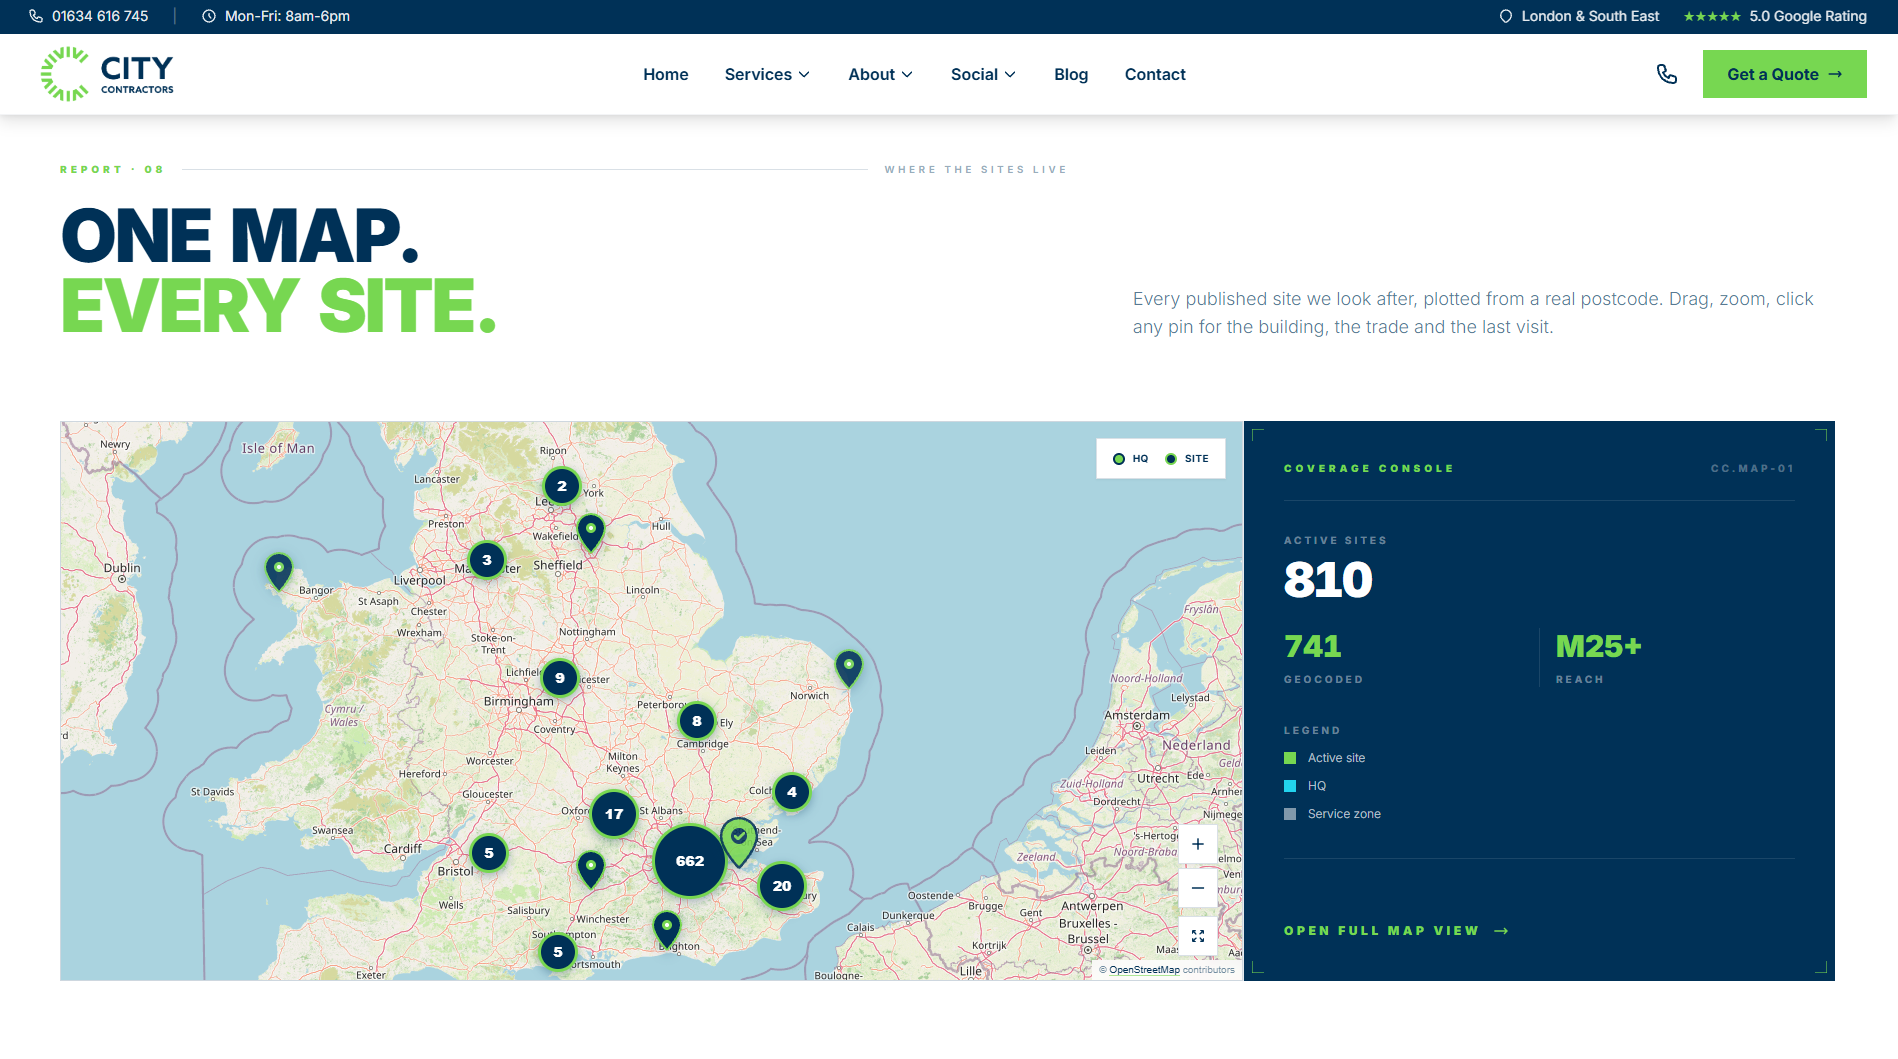Click the SITE entry in map legend
Screen dimensions: 1898x1059
(1187, 459)
